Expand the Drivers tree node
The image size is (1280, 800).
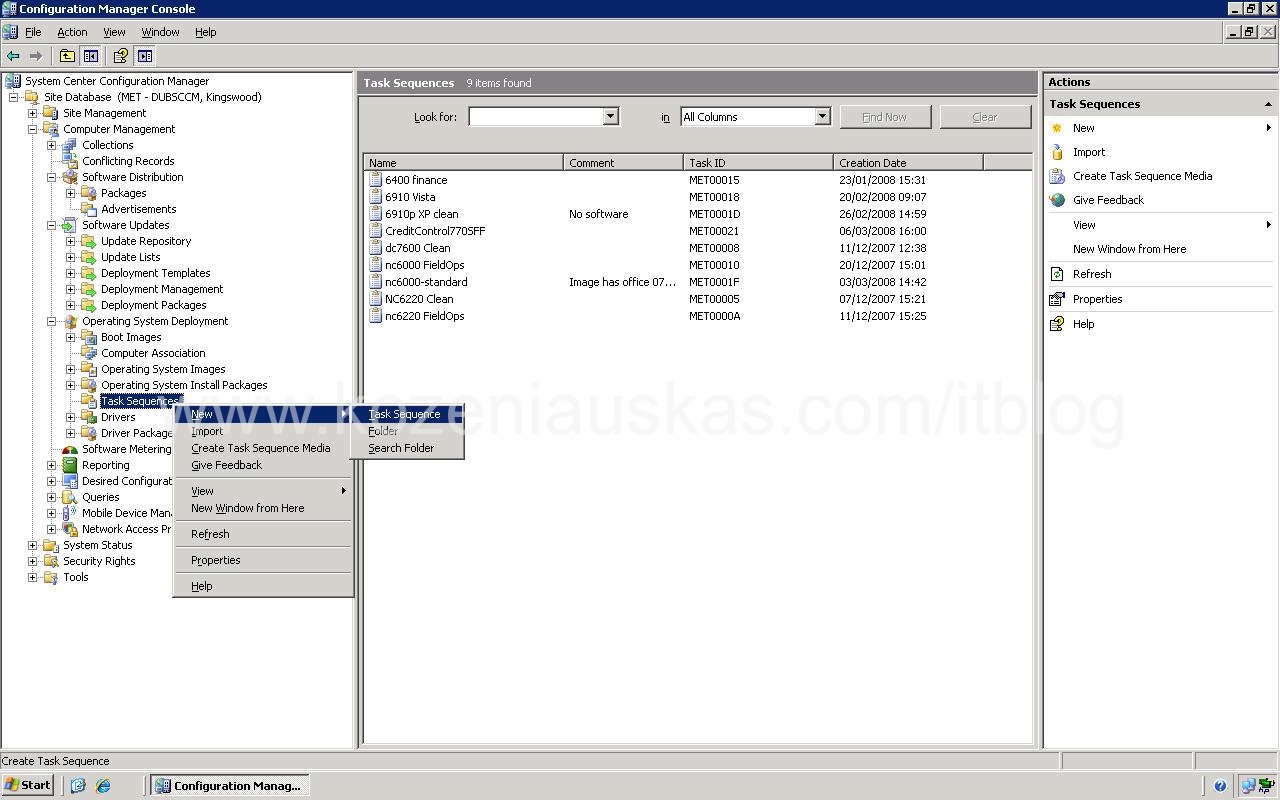(71, 417)
